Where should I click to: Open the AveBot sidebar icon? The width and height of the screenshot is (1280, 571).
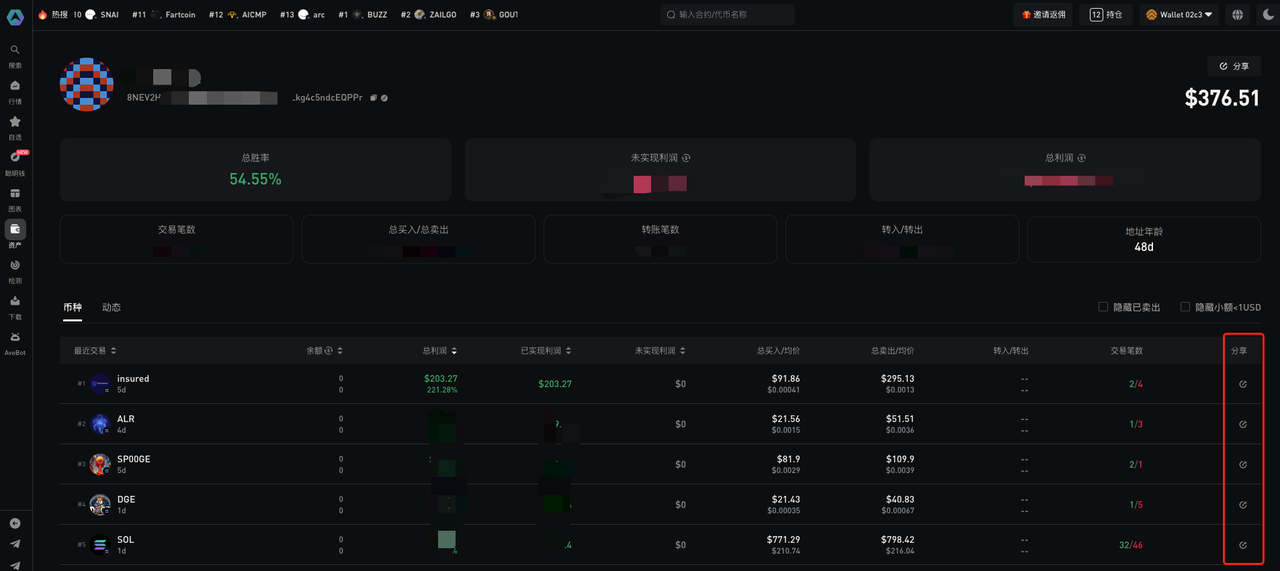(x=15, y=341)
